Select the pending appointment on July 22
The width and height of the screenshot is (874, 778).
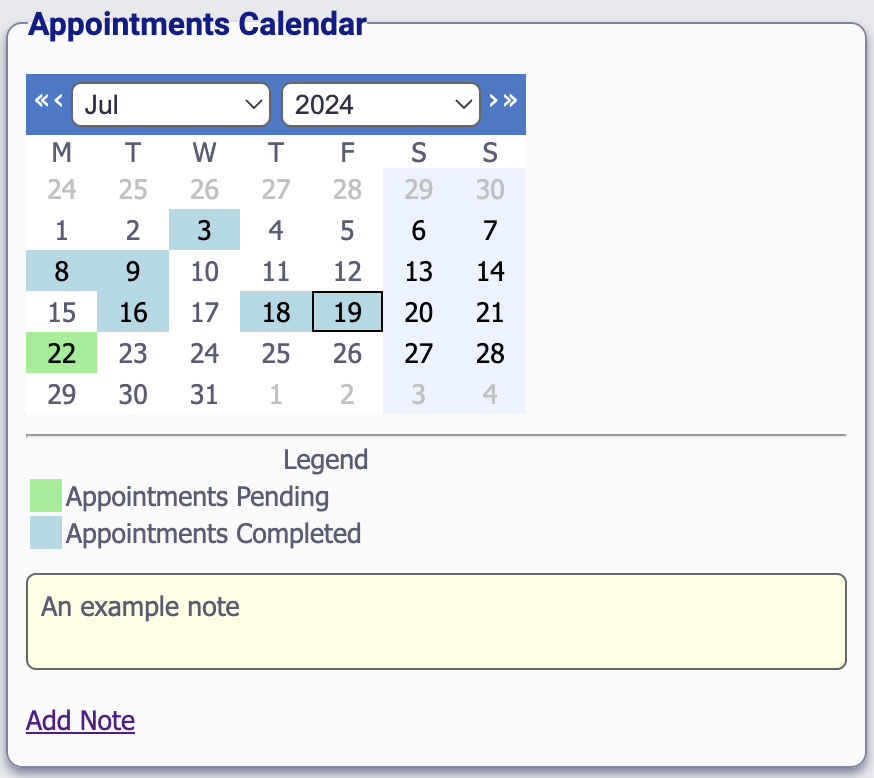(x=61, y=353)
